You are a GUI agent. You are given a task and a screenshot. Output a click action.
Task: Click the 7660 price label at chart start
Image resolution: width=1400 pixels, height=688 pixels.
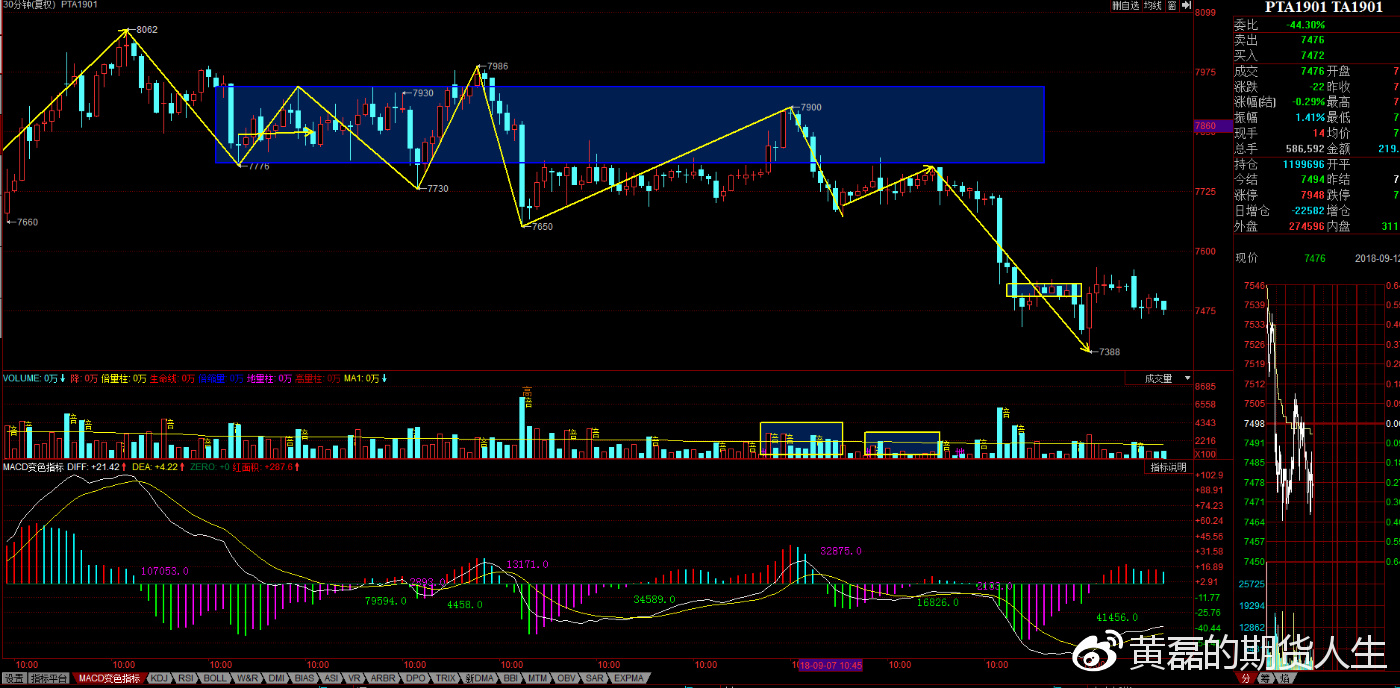click(26, 222)
